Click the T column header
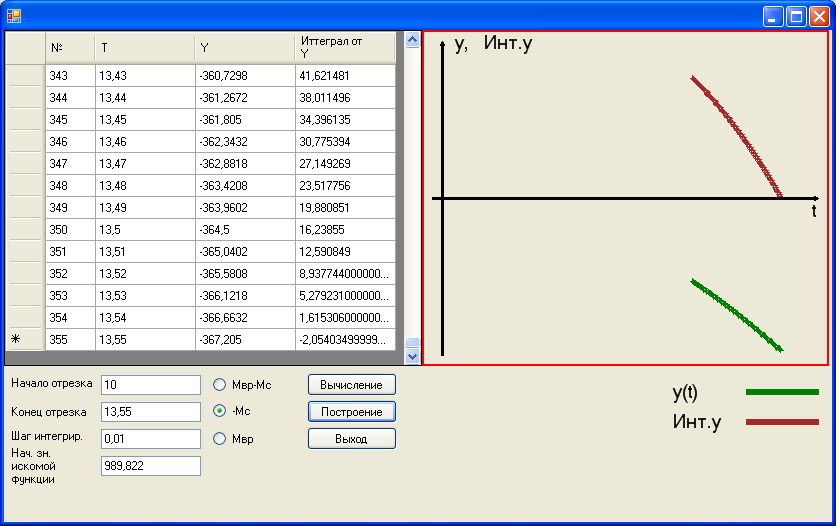The image size is (836, 526). click(x=145, y=48)
